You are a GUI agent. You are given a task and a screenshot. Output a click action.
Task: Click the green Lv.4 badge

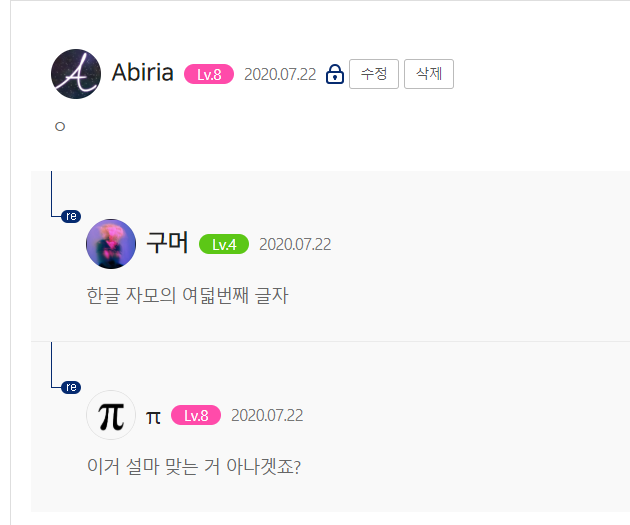pos(224,244)
